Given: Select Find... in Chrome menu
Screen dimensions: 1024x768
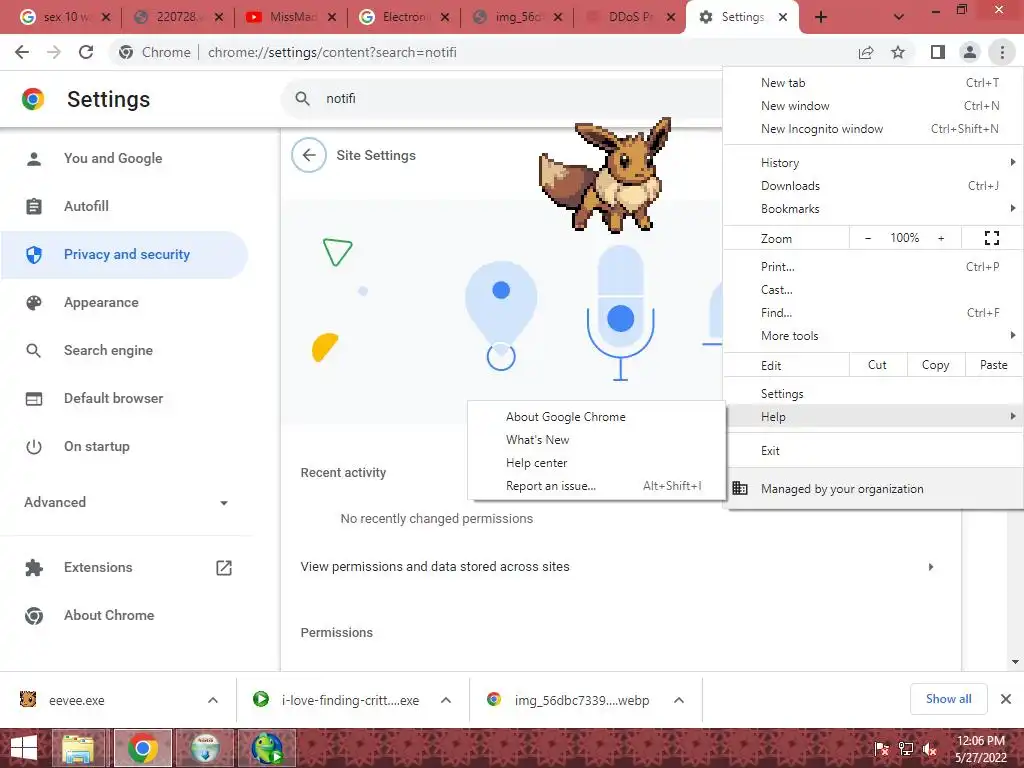Looking at the screenshot, I should [874, 313].
